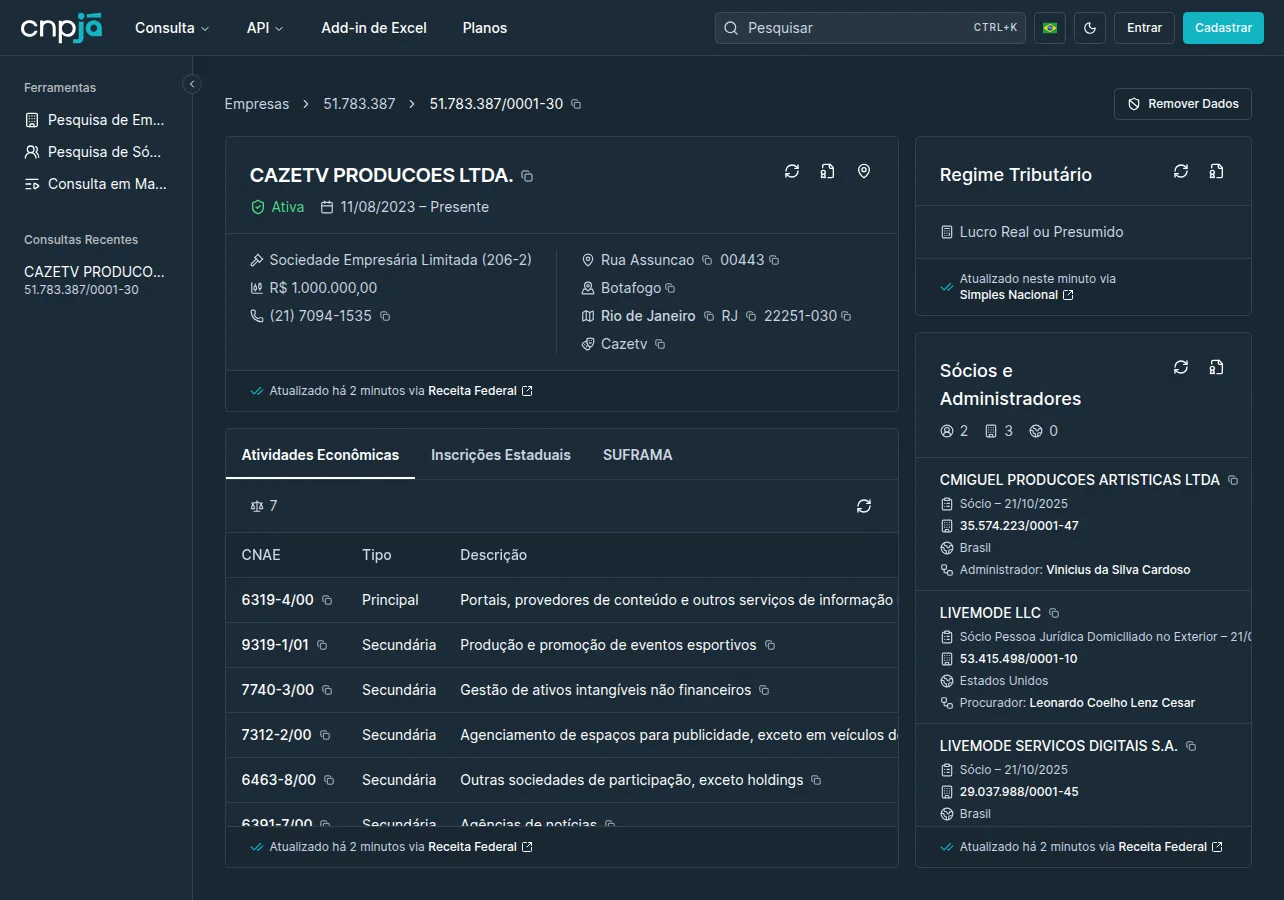Open Receita Federal link under activities table
This screenshot has width=1284, height=900.
point(480,847)
